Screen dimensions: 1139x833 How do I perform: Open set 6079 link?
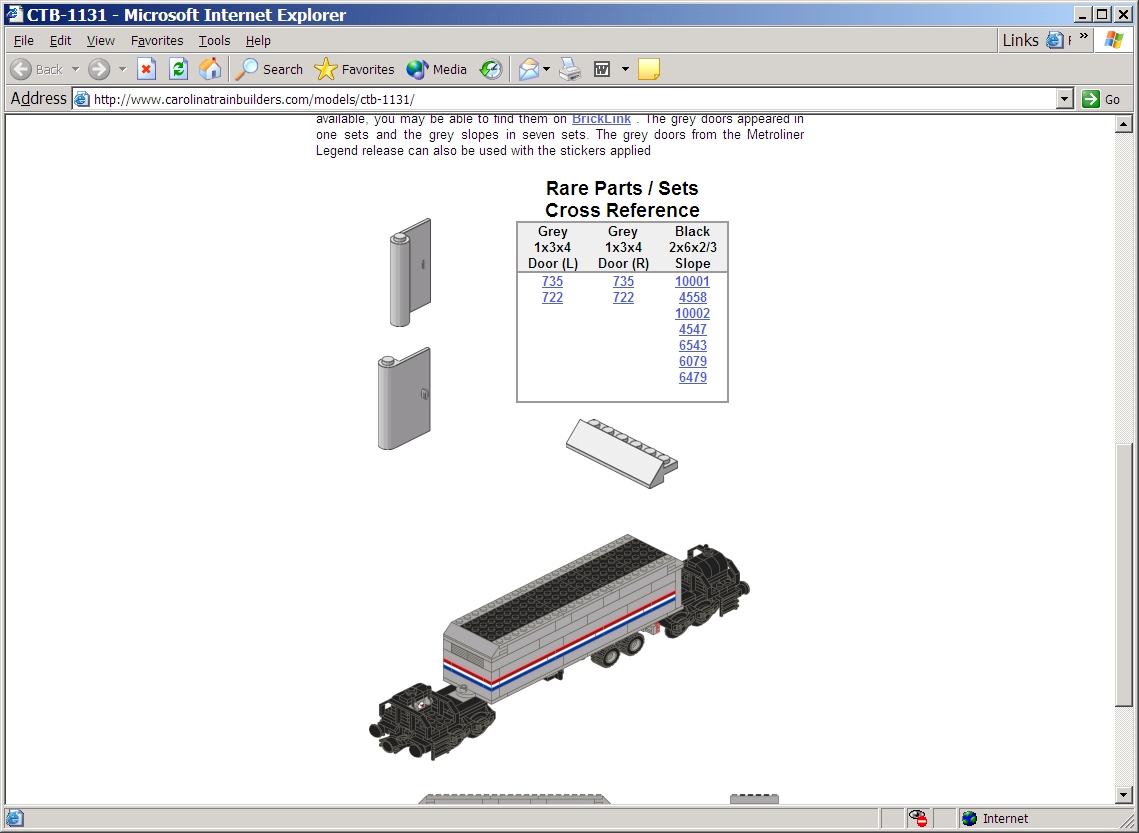coord(692,361)
